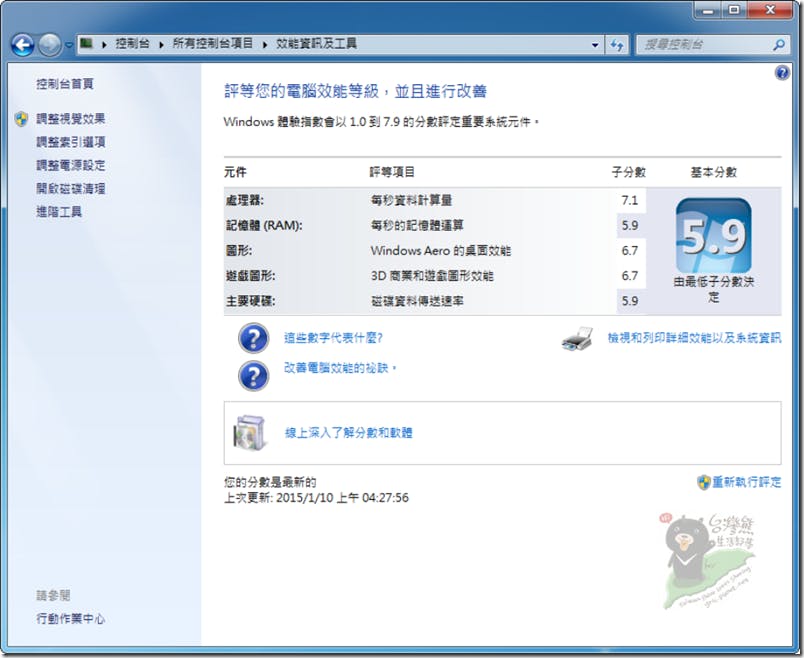Click 重新執行評定 to rerun assessment
Viewport: 804px width, 658px height.
click(747, 482)
